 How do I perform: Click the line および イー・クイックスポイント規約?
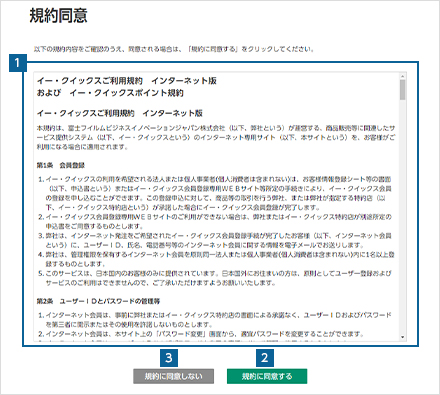click(x=110, y=93)
